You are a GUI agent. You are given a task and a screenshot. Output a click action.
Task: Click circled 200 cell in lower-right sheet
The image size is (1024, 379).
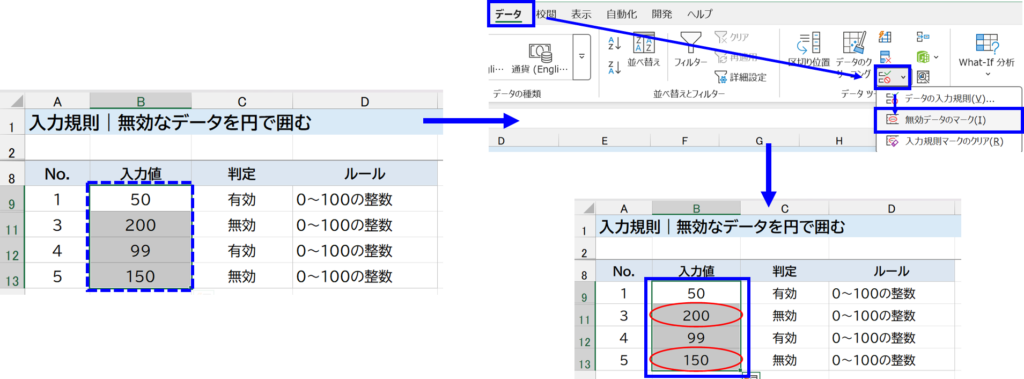tap(697, 316)
